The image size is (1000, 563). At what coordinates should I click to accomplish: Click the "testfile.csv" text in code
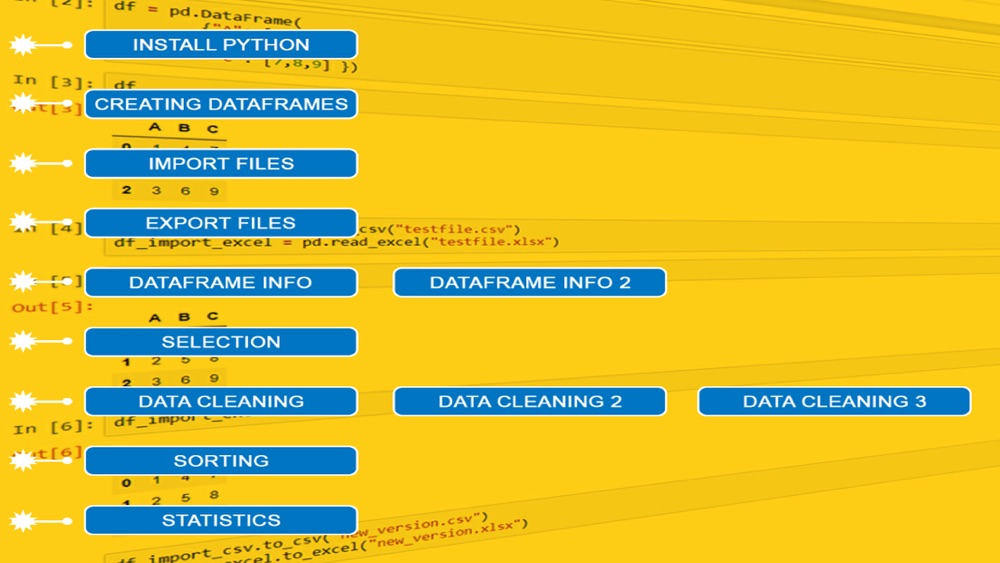(454, 229)
